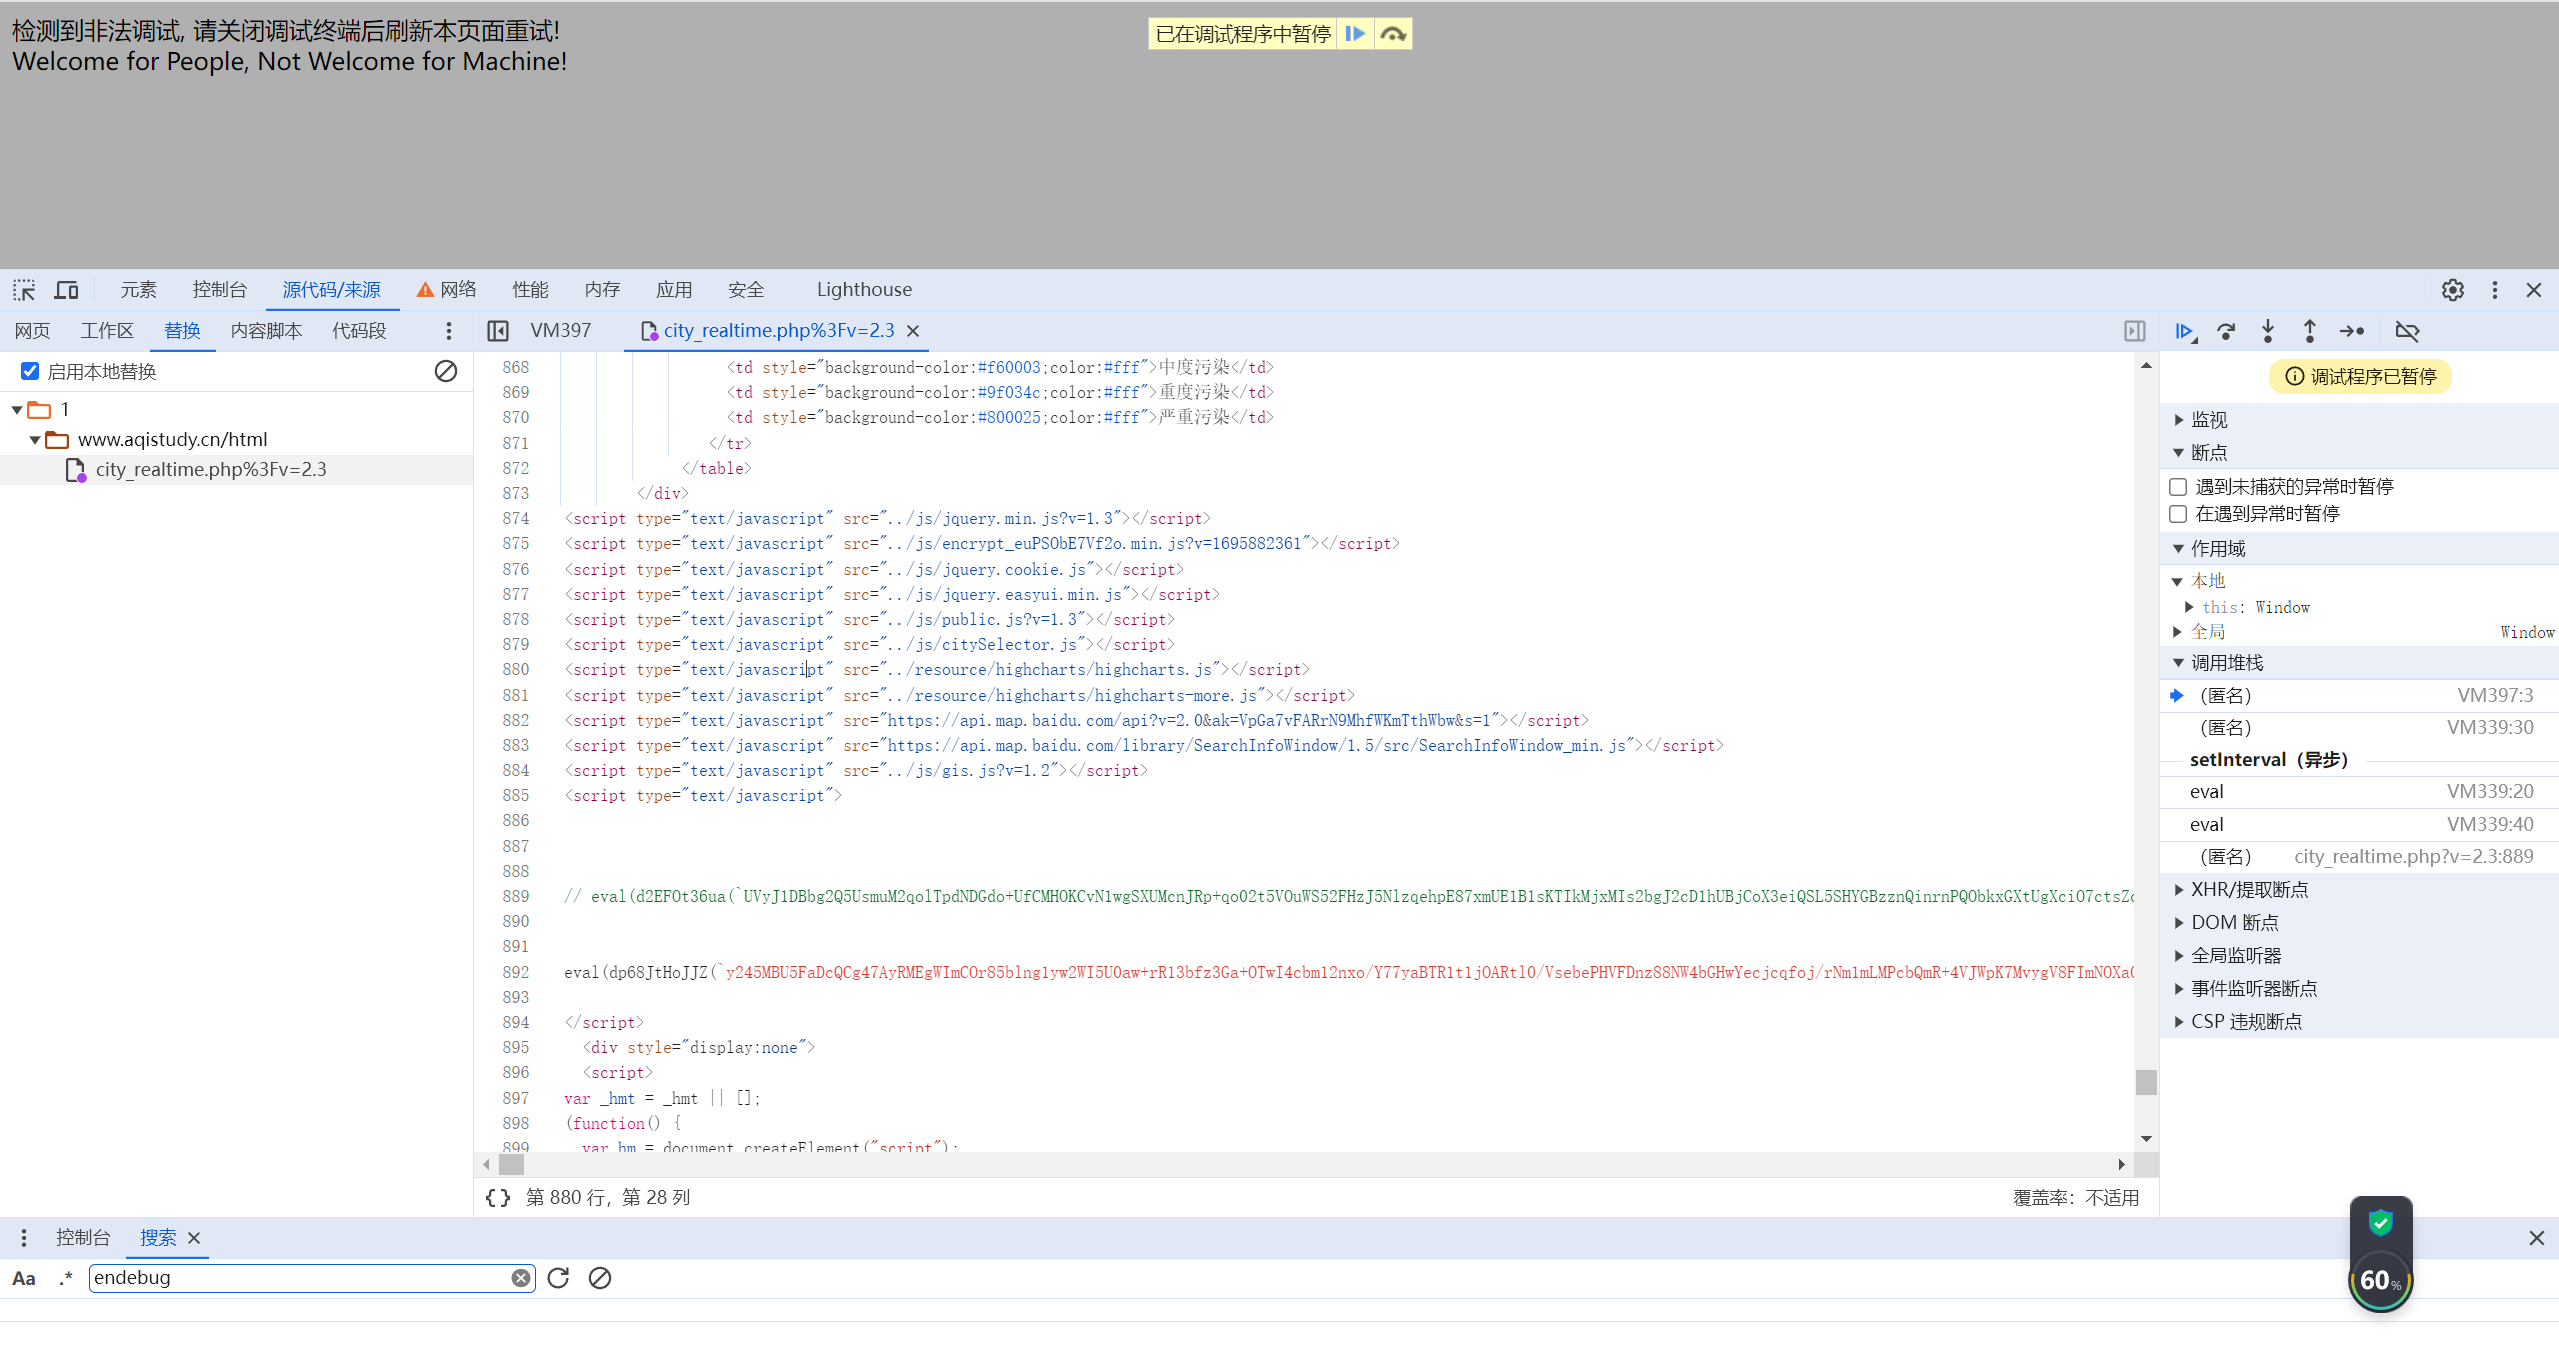
Task: Enable 遇到未捕获的异常时暂停 checkbox
Action: [x=2178, y=487]
